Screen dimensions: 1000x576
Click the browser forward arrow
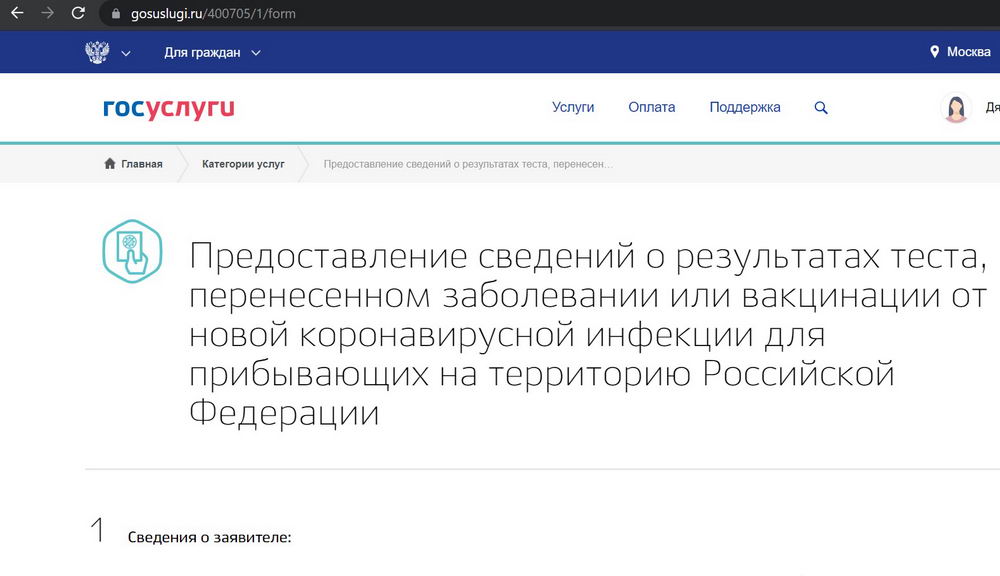(47, 14)
